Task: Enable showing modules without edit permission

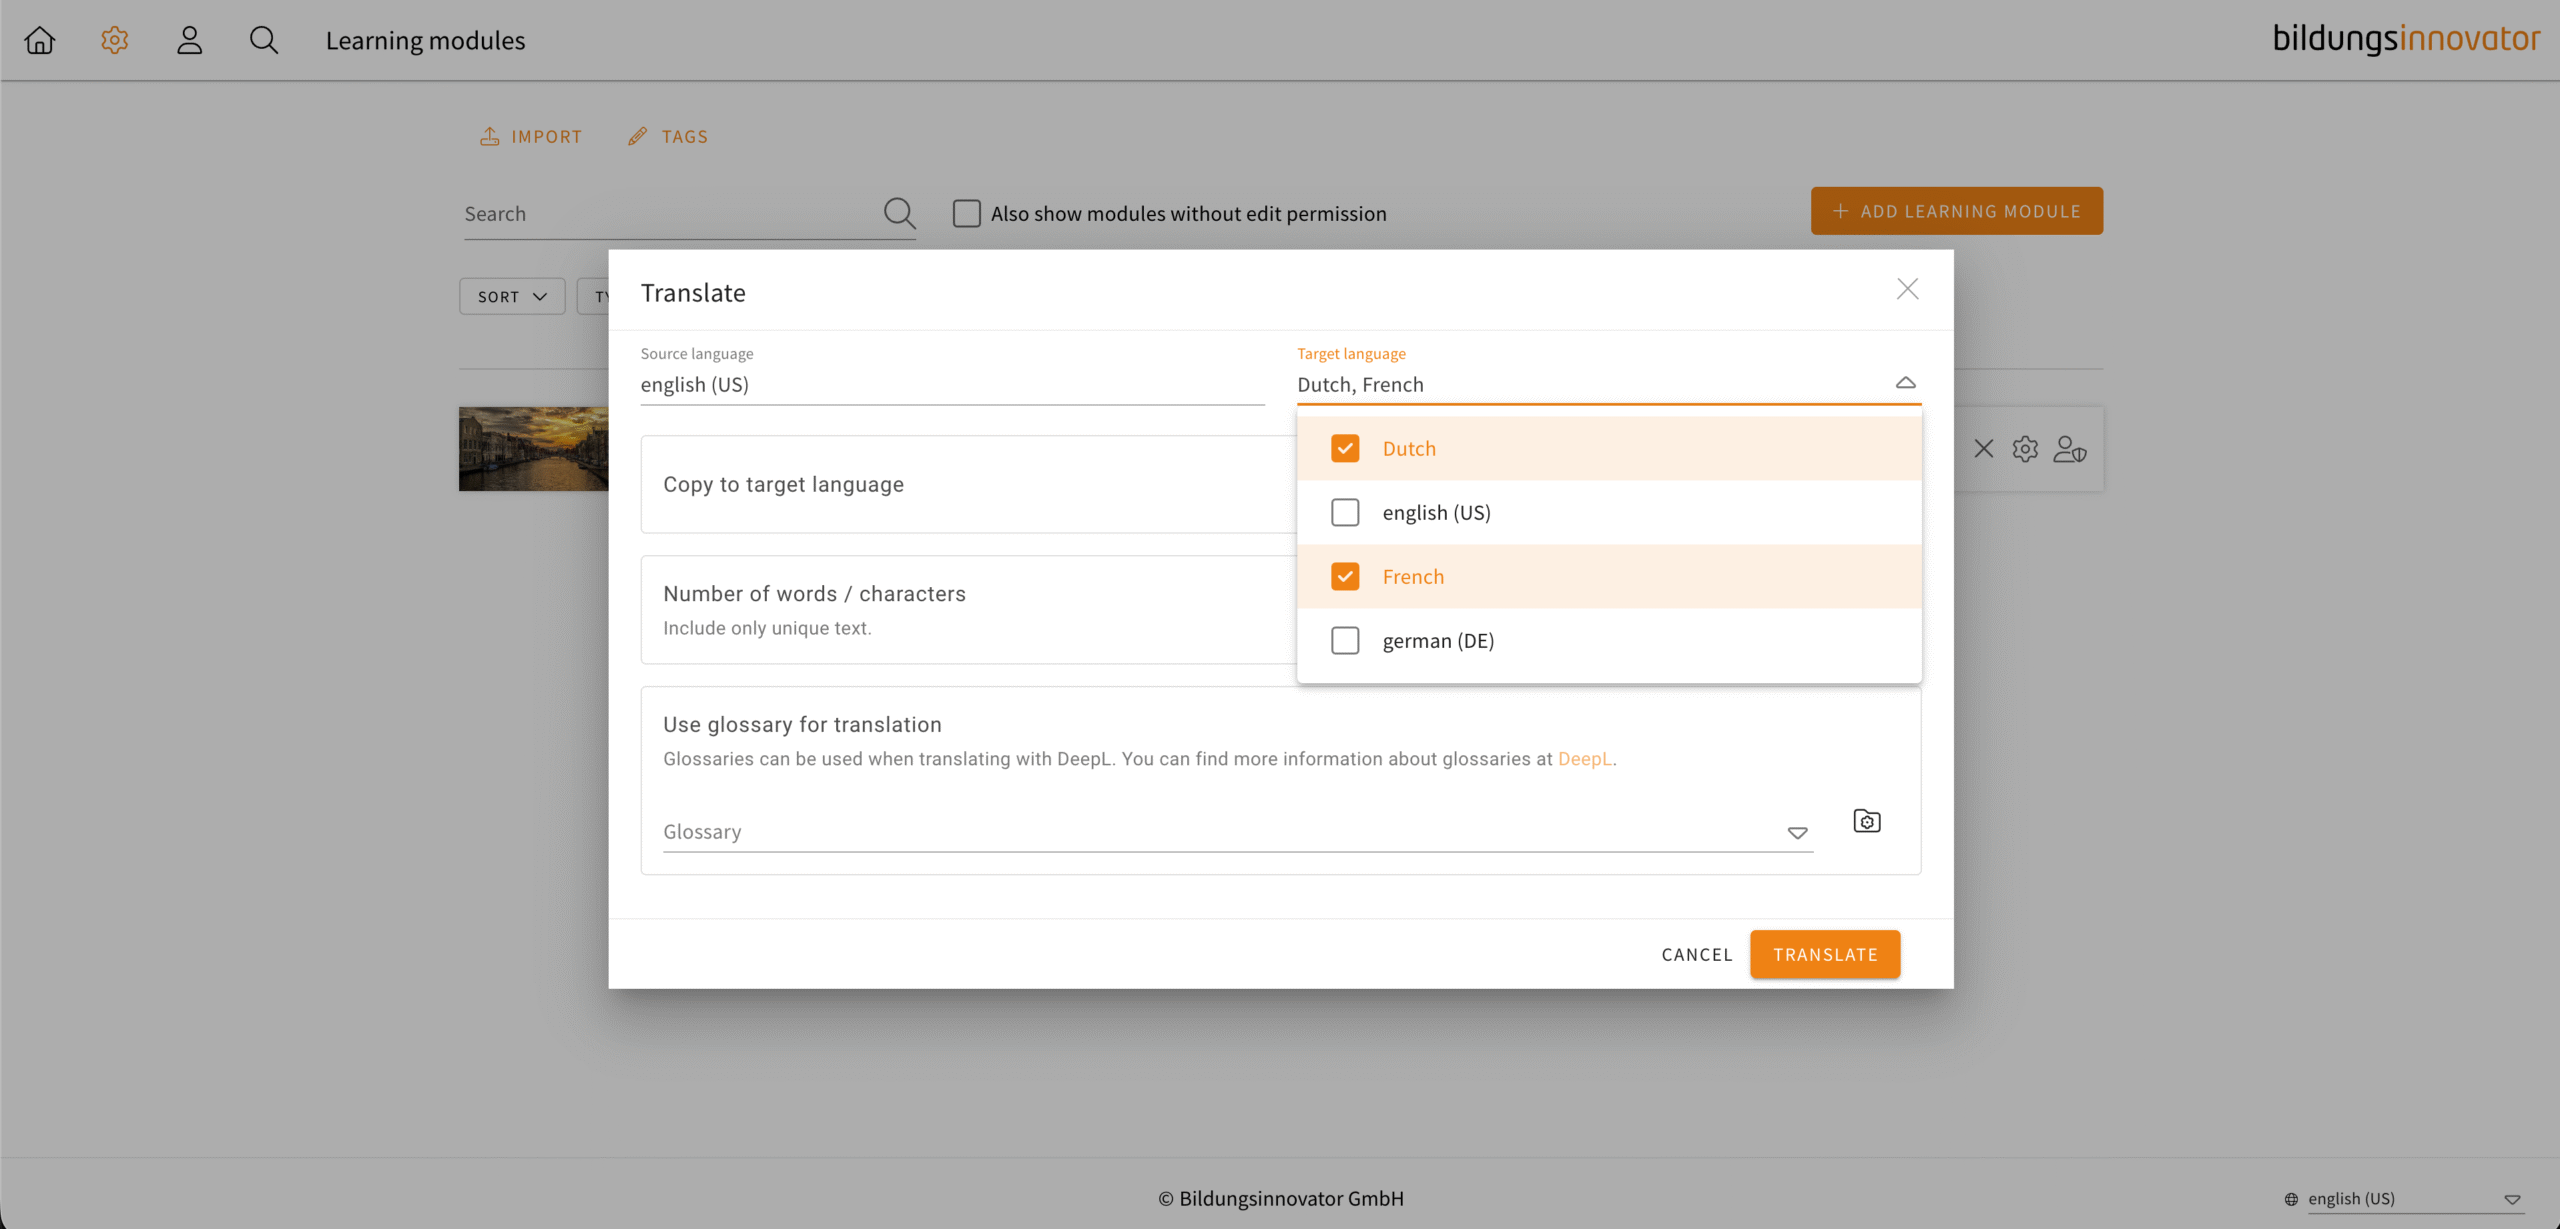Action: click(966, 213)
